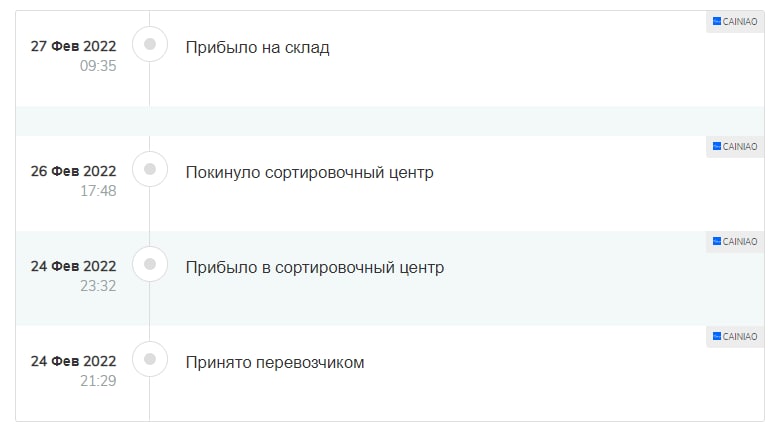
Task: Select the time stamp 21:29
Action: click(98, 380)
